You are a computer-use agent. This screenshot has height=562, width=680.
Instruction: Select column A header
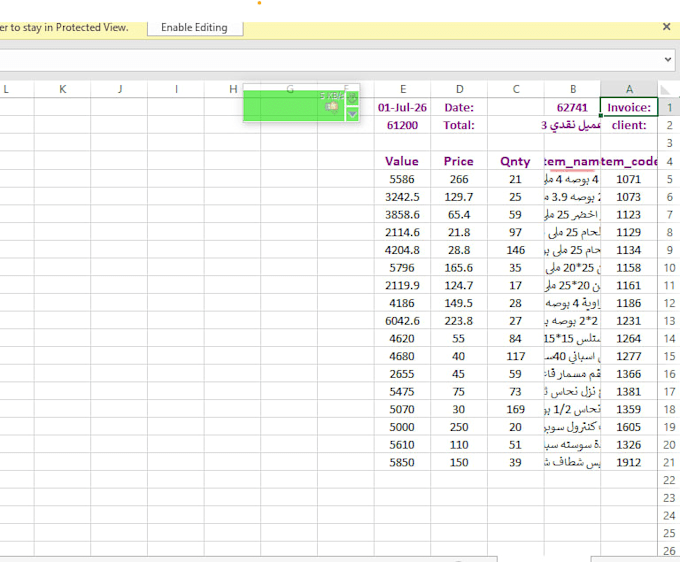629,89
